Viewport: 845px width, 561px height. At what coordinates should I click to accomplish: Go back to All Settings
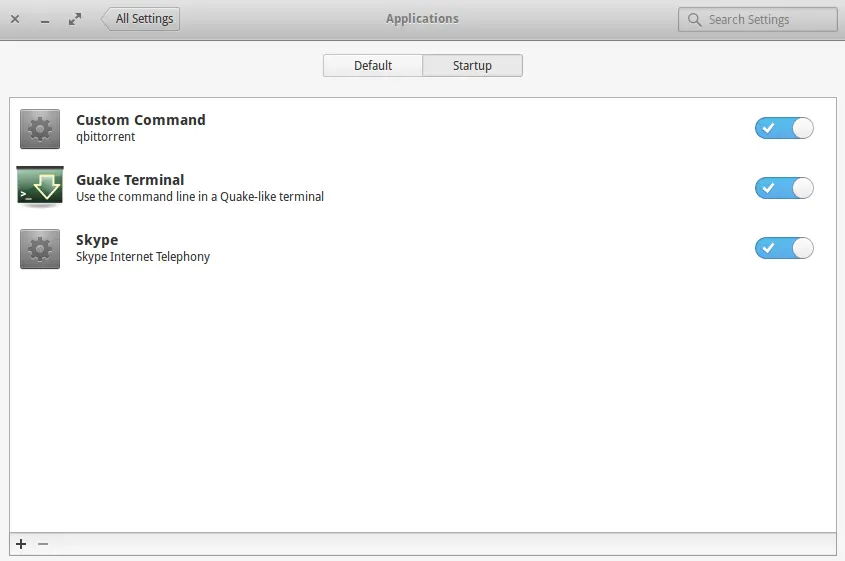(142, 19)
